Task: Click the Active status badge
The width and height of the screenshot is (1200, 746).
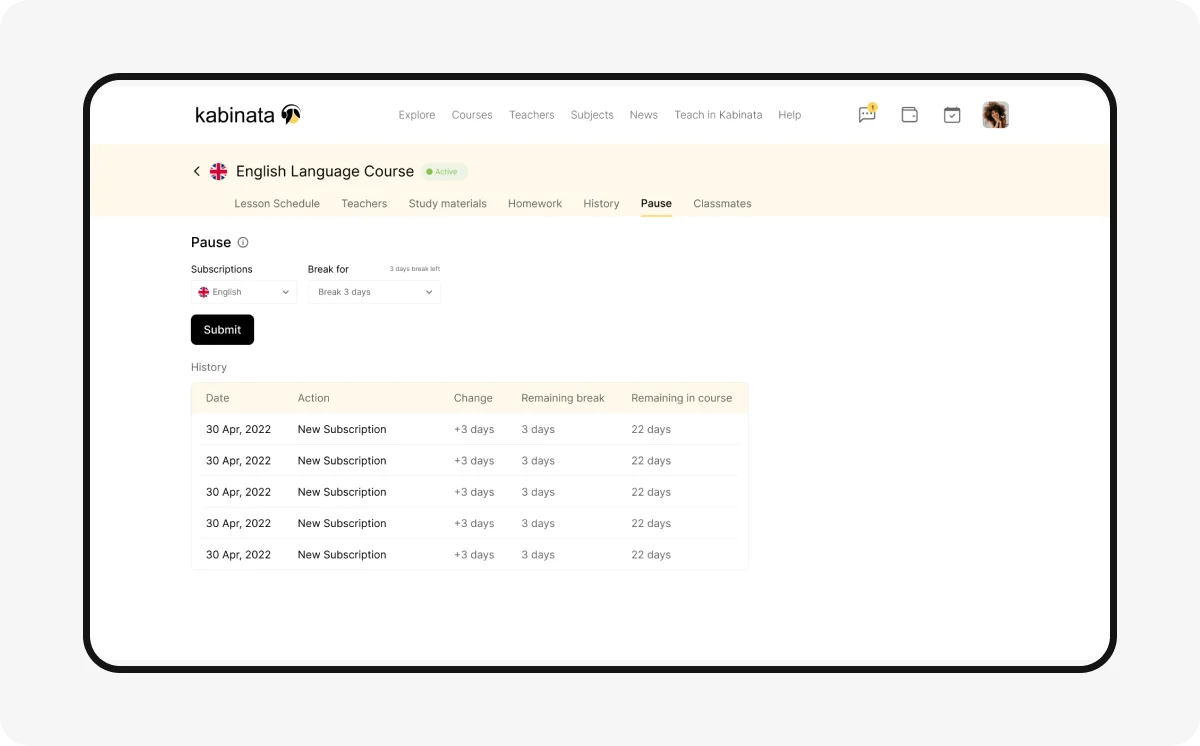Action: [x=443, y=172]
